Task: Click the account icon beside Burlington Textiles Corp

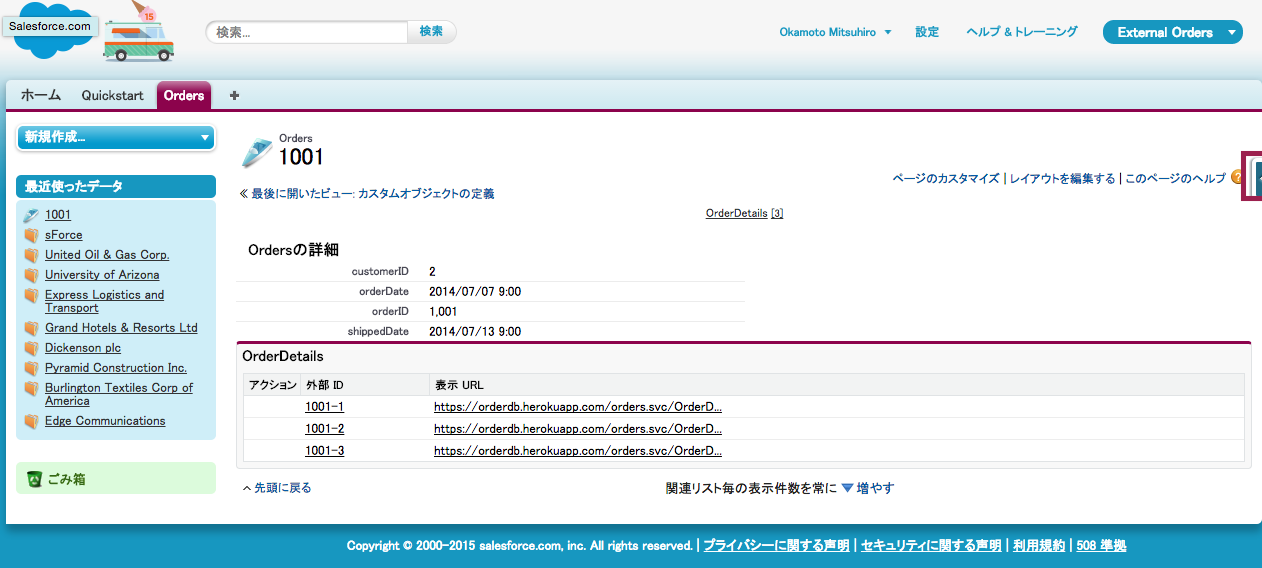Action: [31, 389]
